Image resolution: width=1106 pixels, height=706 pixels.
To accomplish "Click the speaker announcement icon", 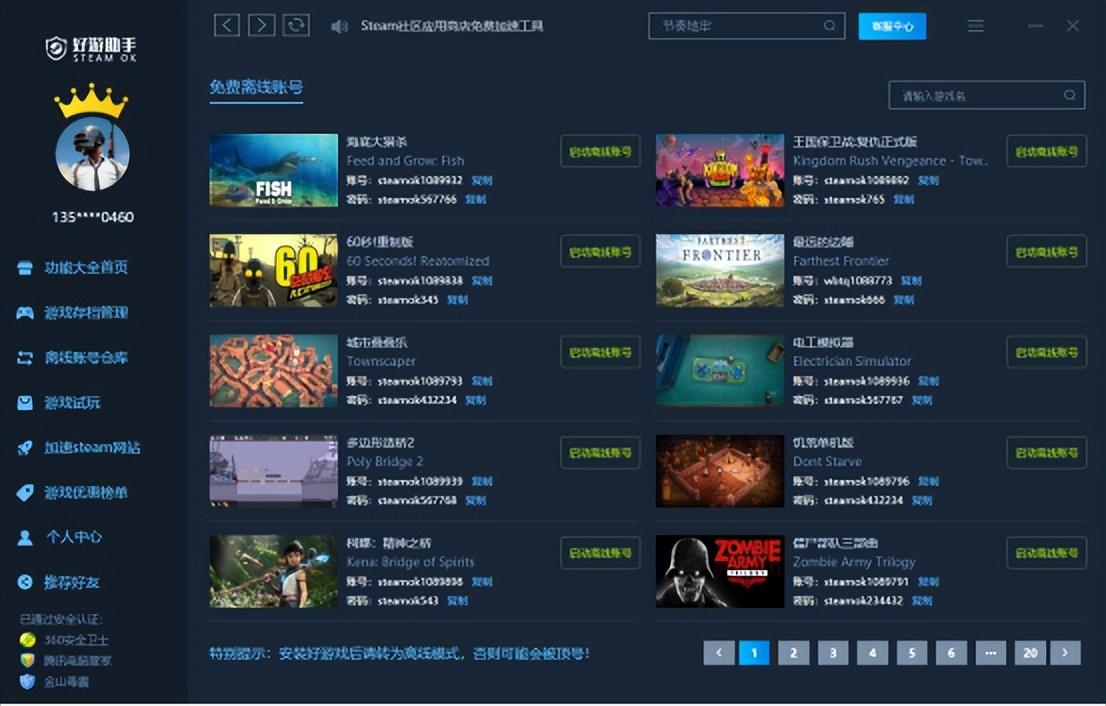I will (x=339, y=26).
